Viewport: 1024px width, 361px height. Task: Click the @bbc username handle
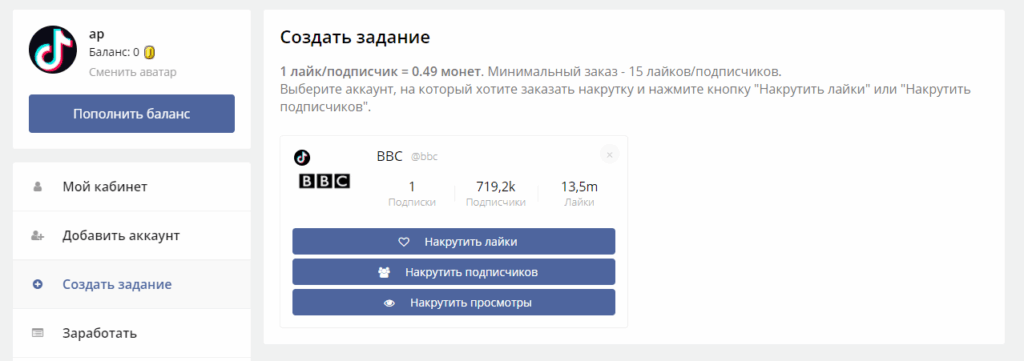[424, 157]
